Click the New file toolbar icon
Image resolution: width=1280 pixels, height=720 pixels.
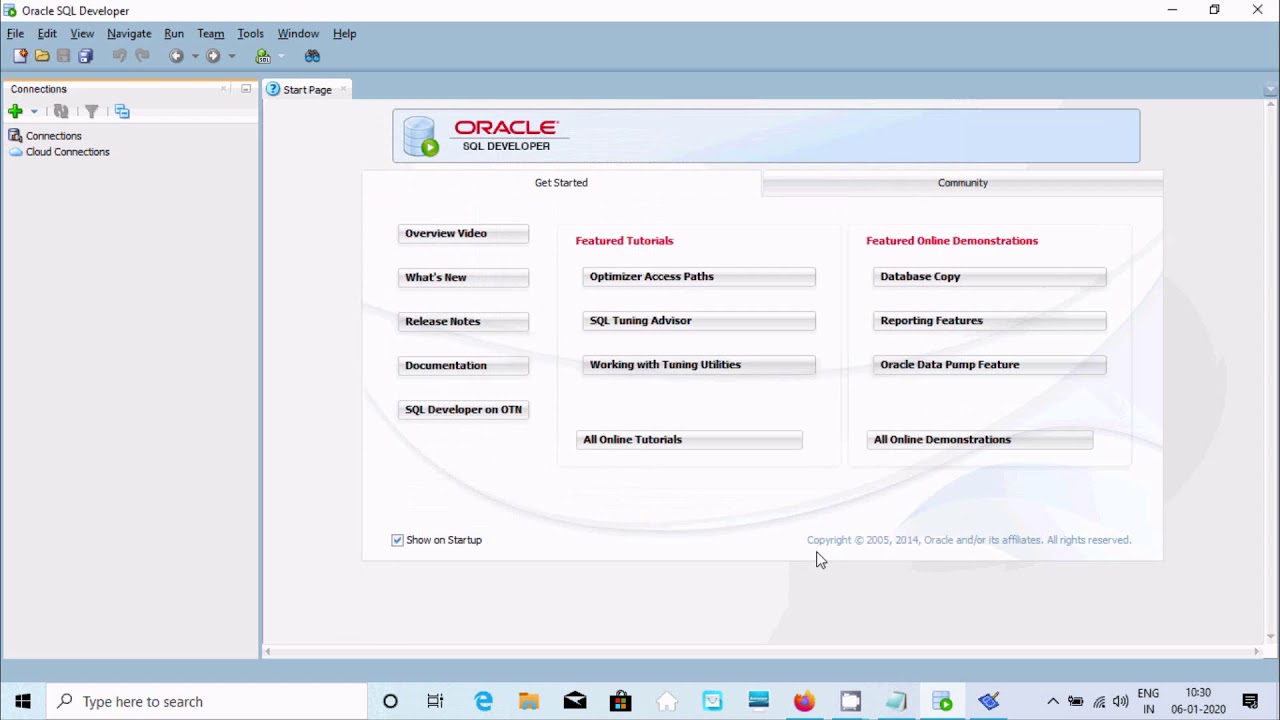tap(20, 56)
